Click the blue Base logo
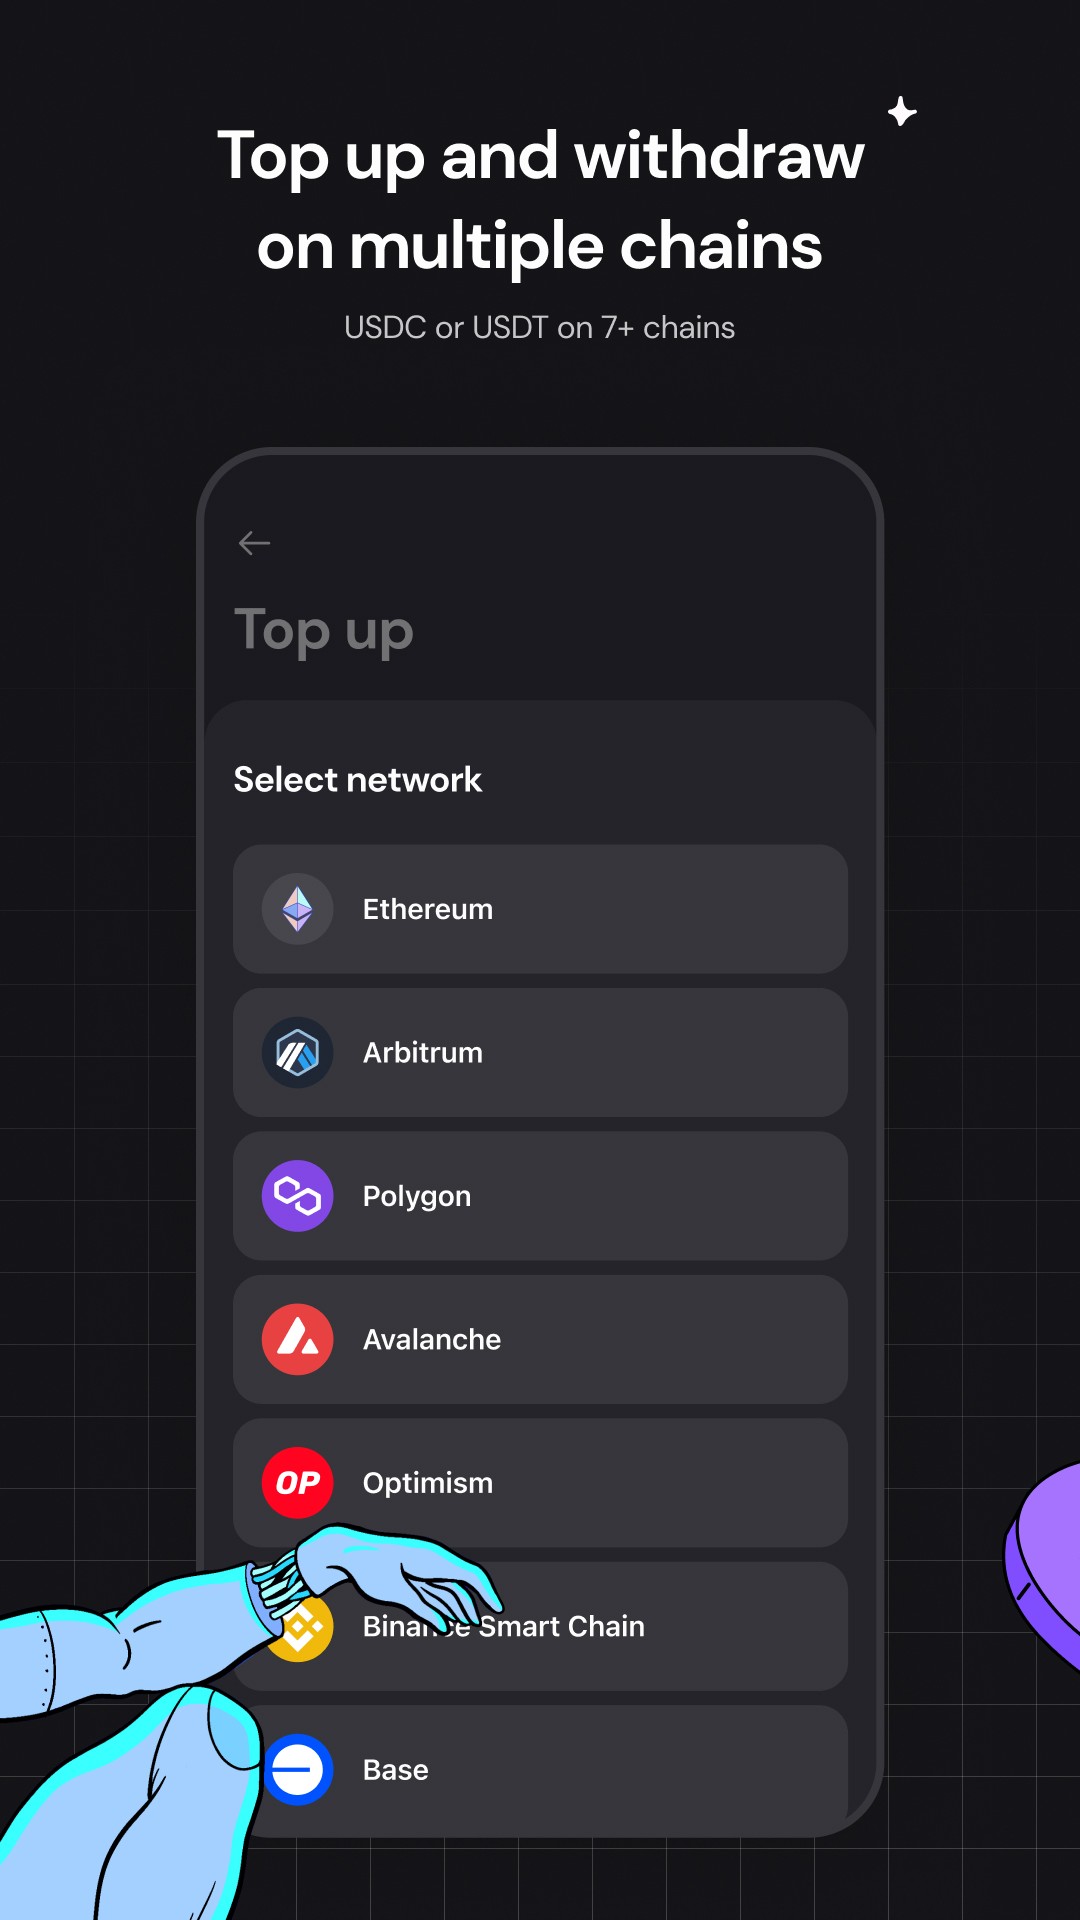This screenshot has height=1920, width=1080. coord(297,1770)
